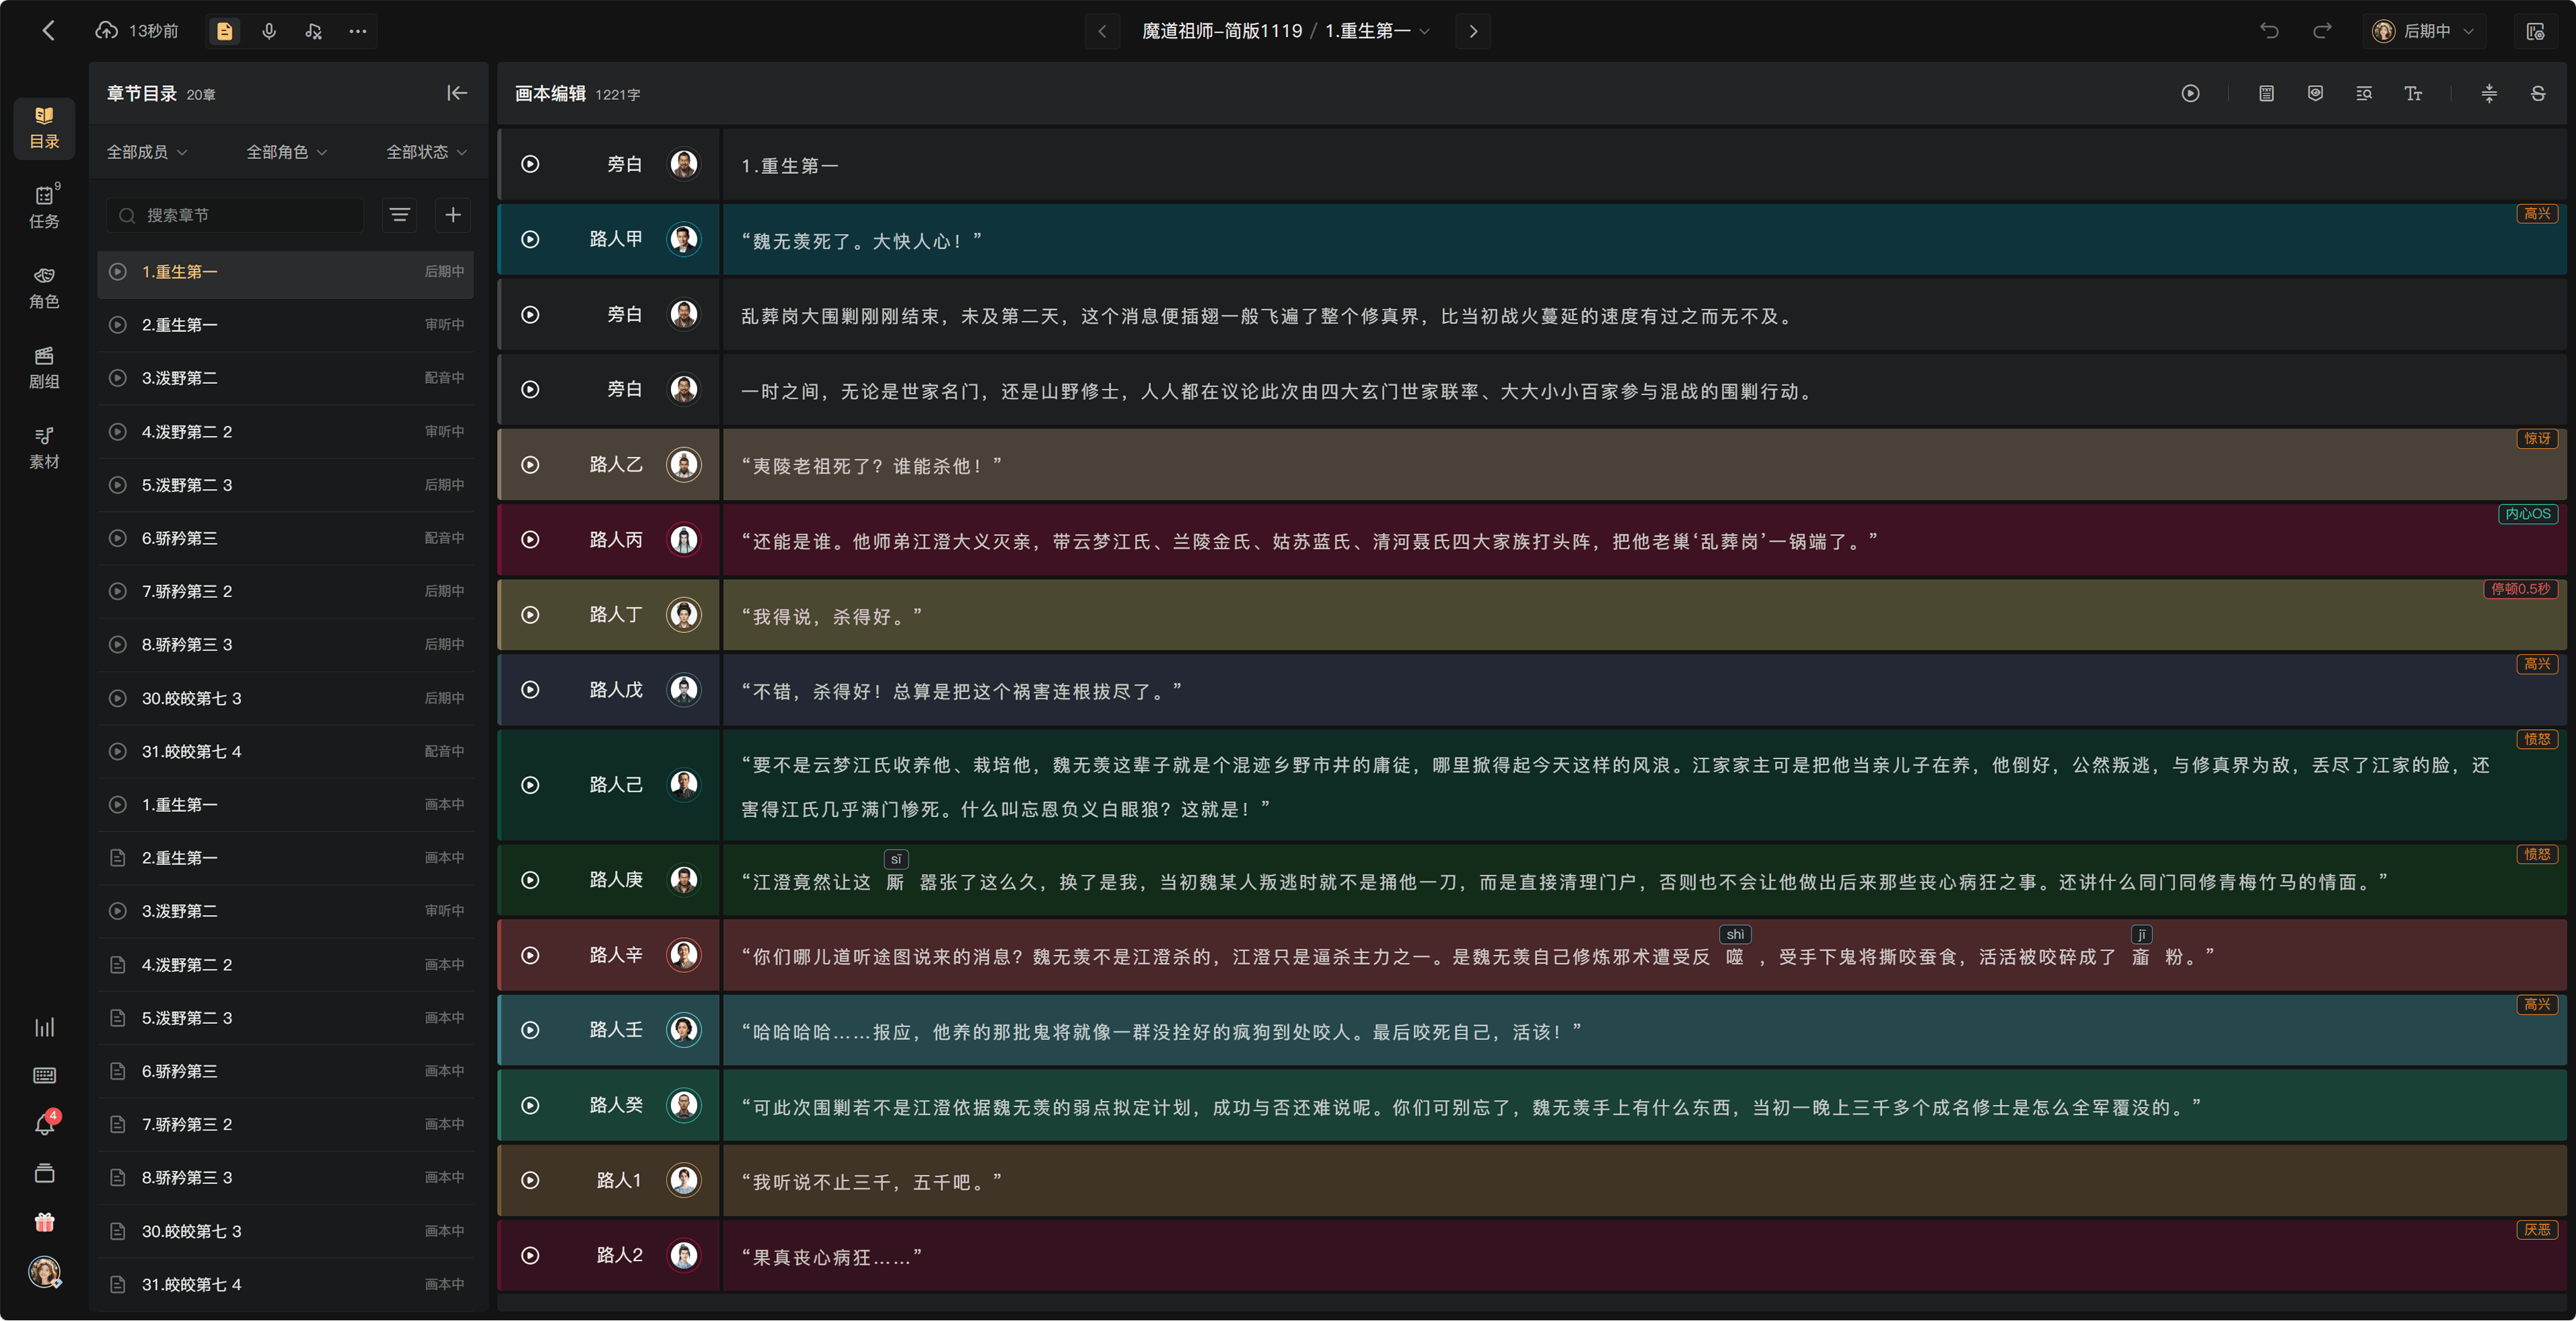Image resolution: width=2576 pixels, height=1321 pixels.
Task: Open the 后期中 status dropdown at top right
Action: [2423, 31]
